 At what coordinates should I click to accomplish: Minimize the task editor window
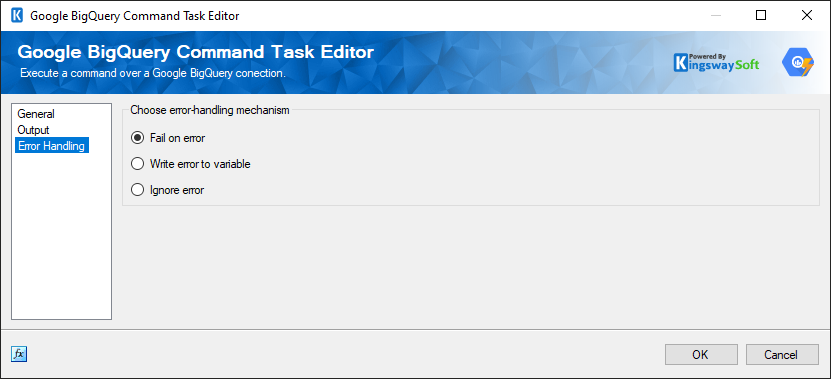715,15
